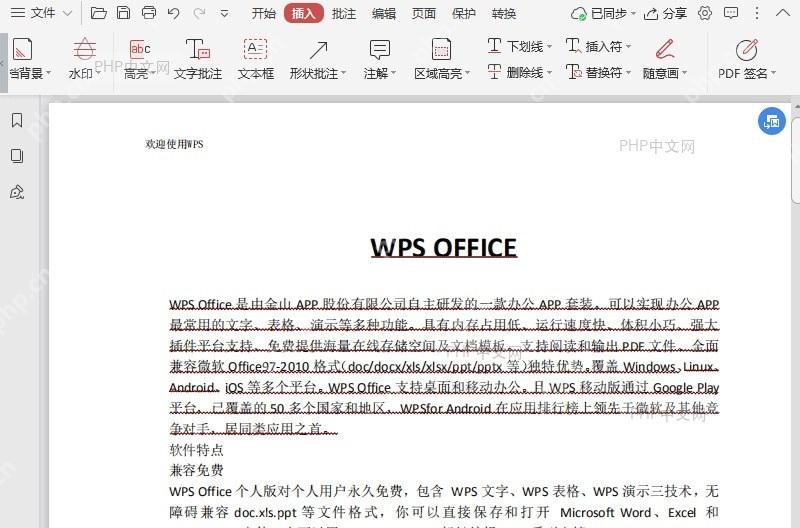800x528 pixels.
Task: Switch to the 开始 tab
Action: (x=264, y=13)
